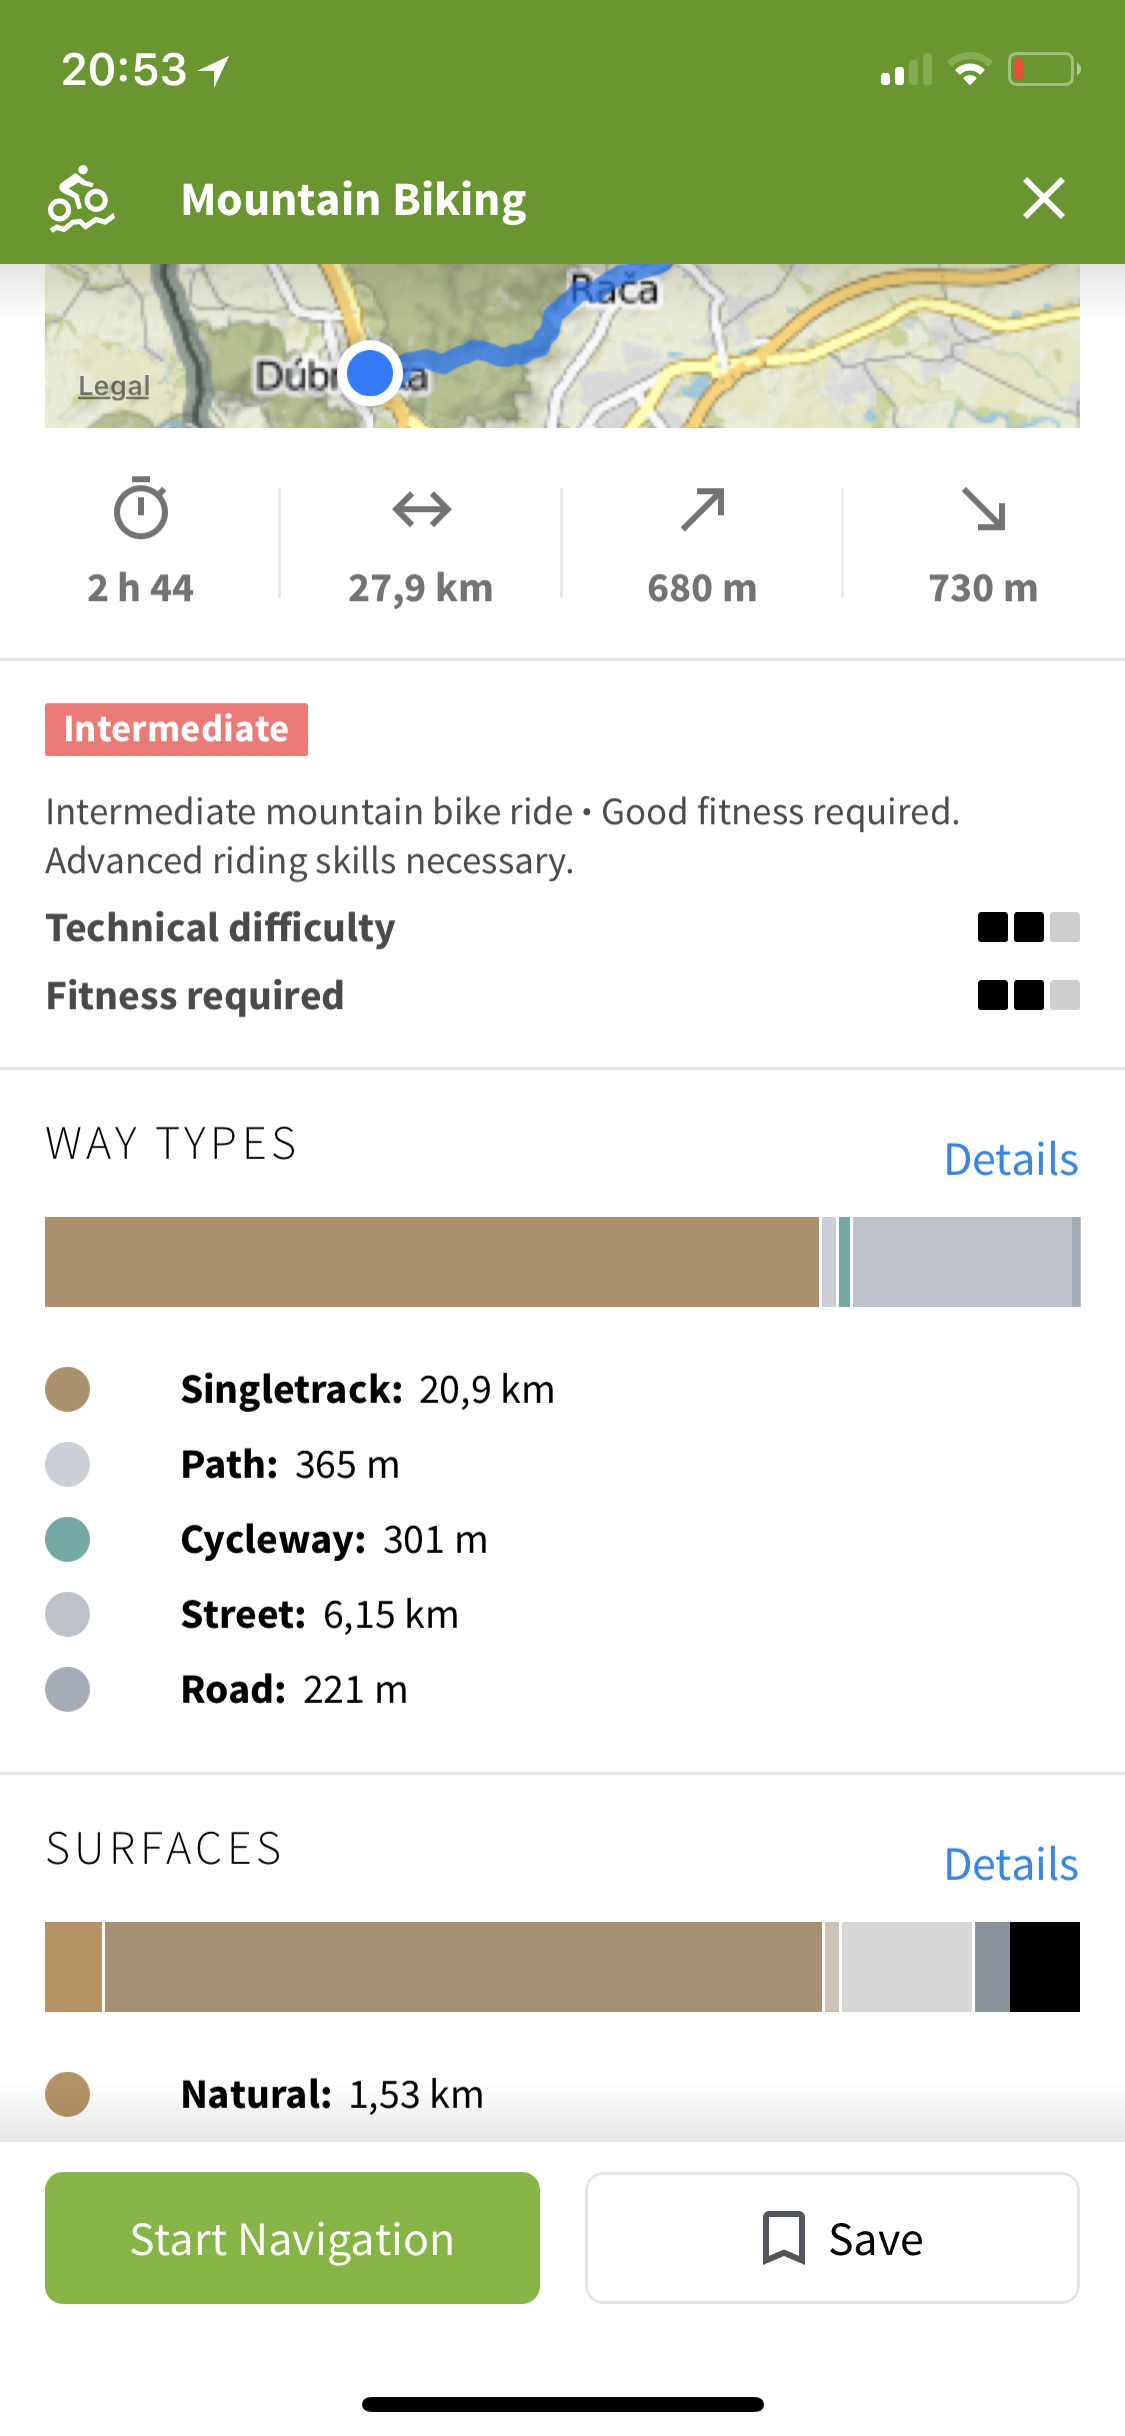
Task: Tap the uphill elevation arrow icon
Action: 703,509
